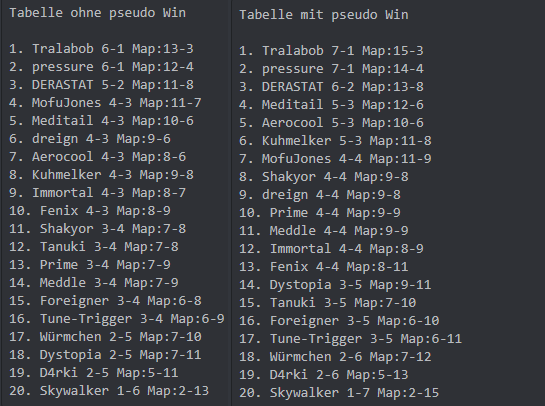Select Skywalker 1-7 Map:2-15 entry
The height and width of the screenshot is (406, 545).
[x=339, y=393]
